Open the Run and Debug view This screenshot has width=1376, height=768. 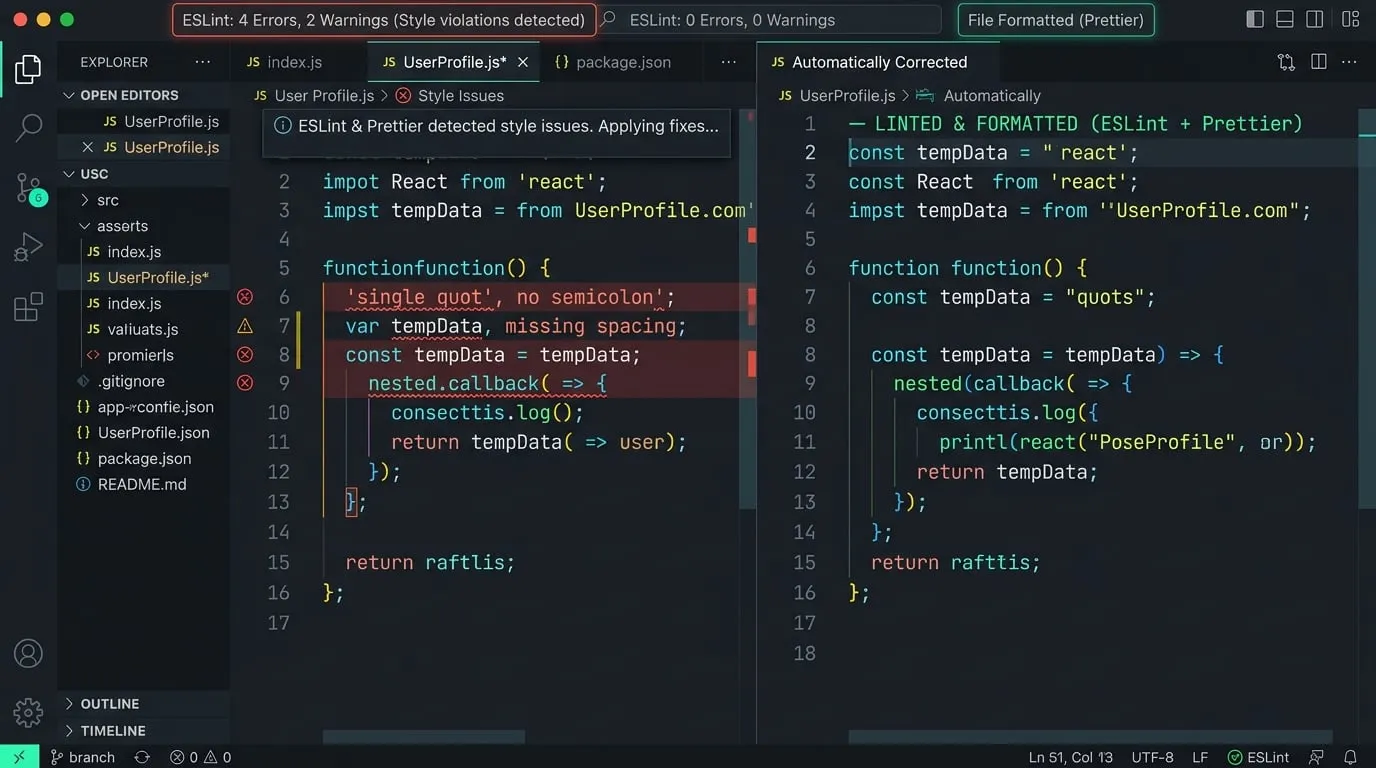pos(28,247)
